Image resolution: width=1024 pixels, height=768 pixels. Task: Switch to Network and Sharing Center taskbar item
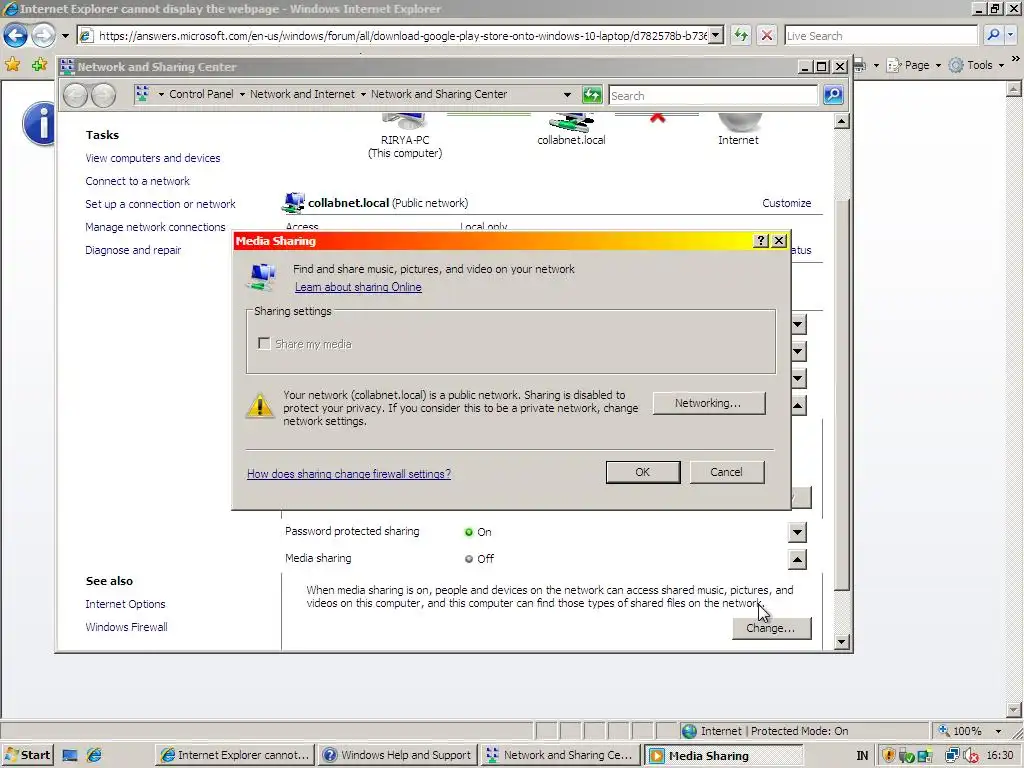point(560,755)
